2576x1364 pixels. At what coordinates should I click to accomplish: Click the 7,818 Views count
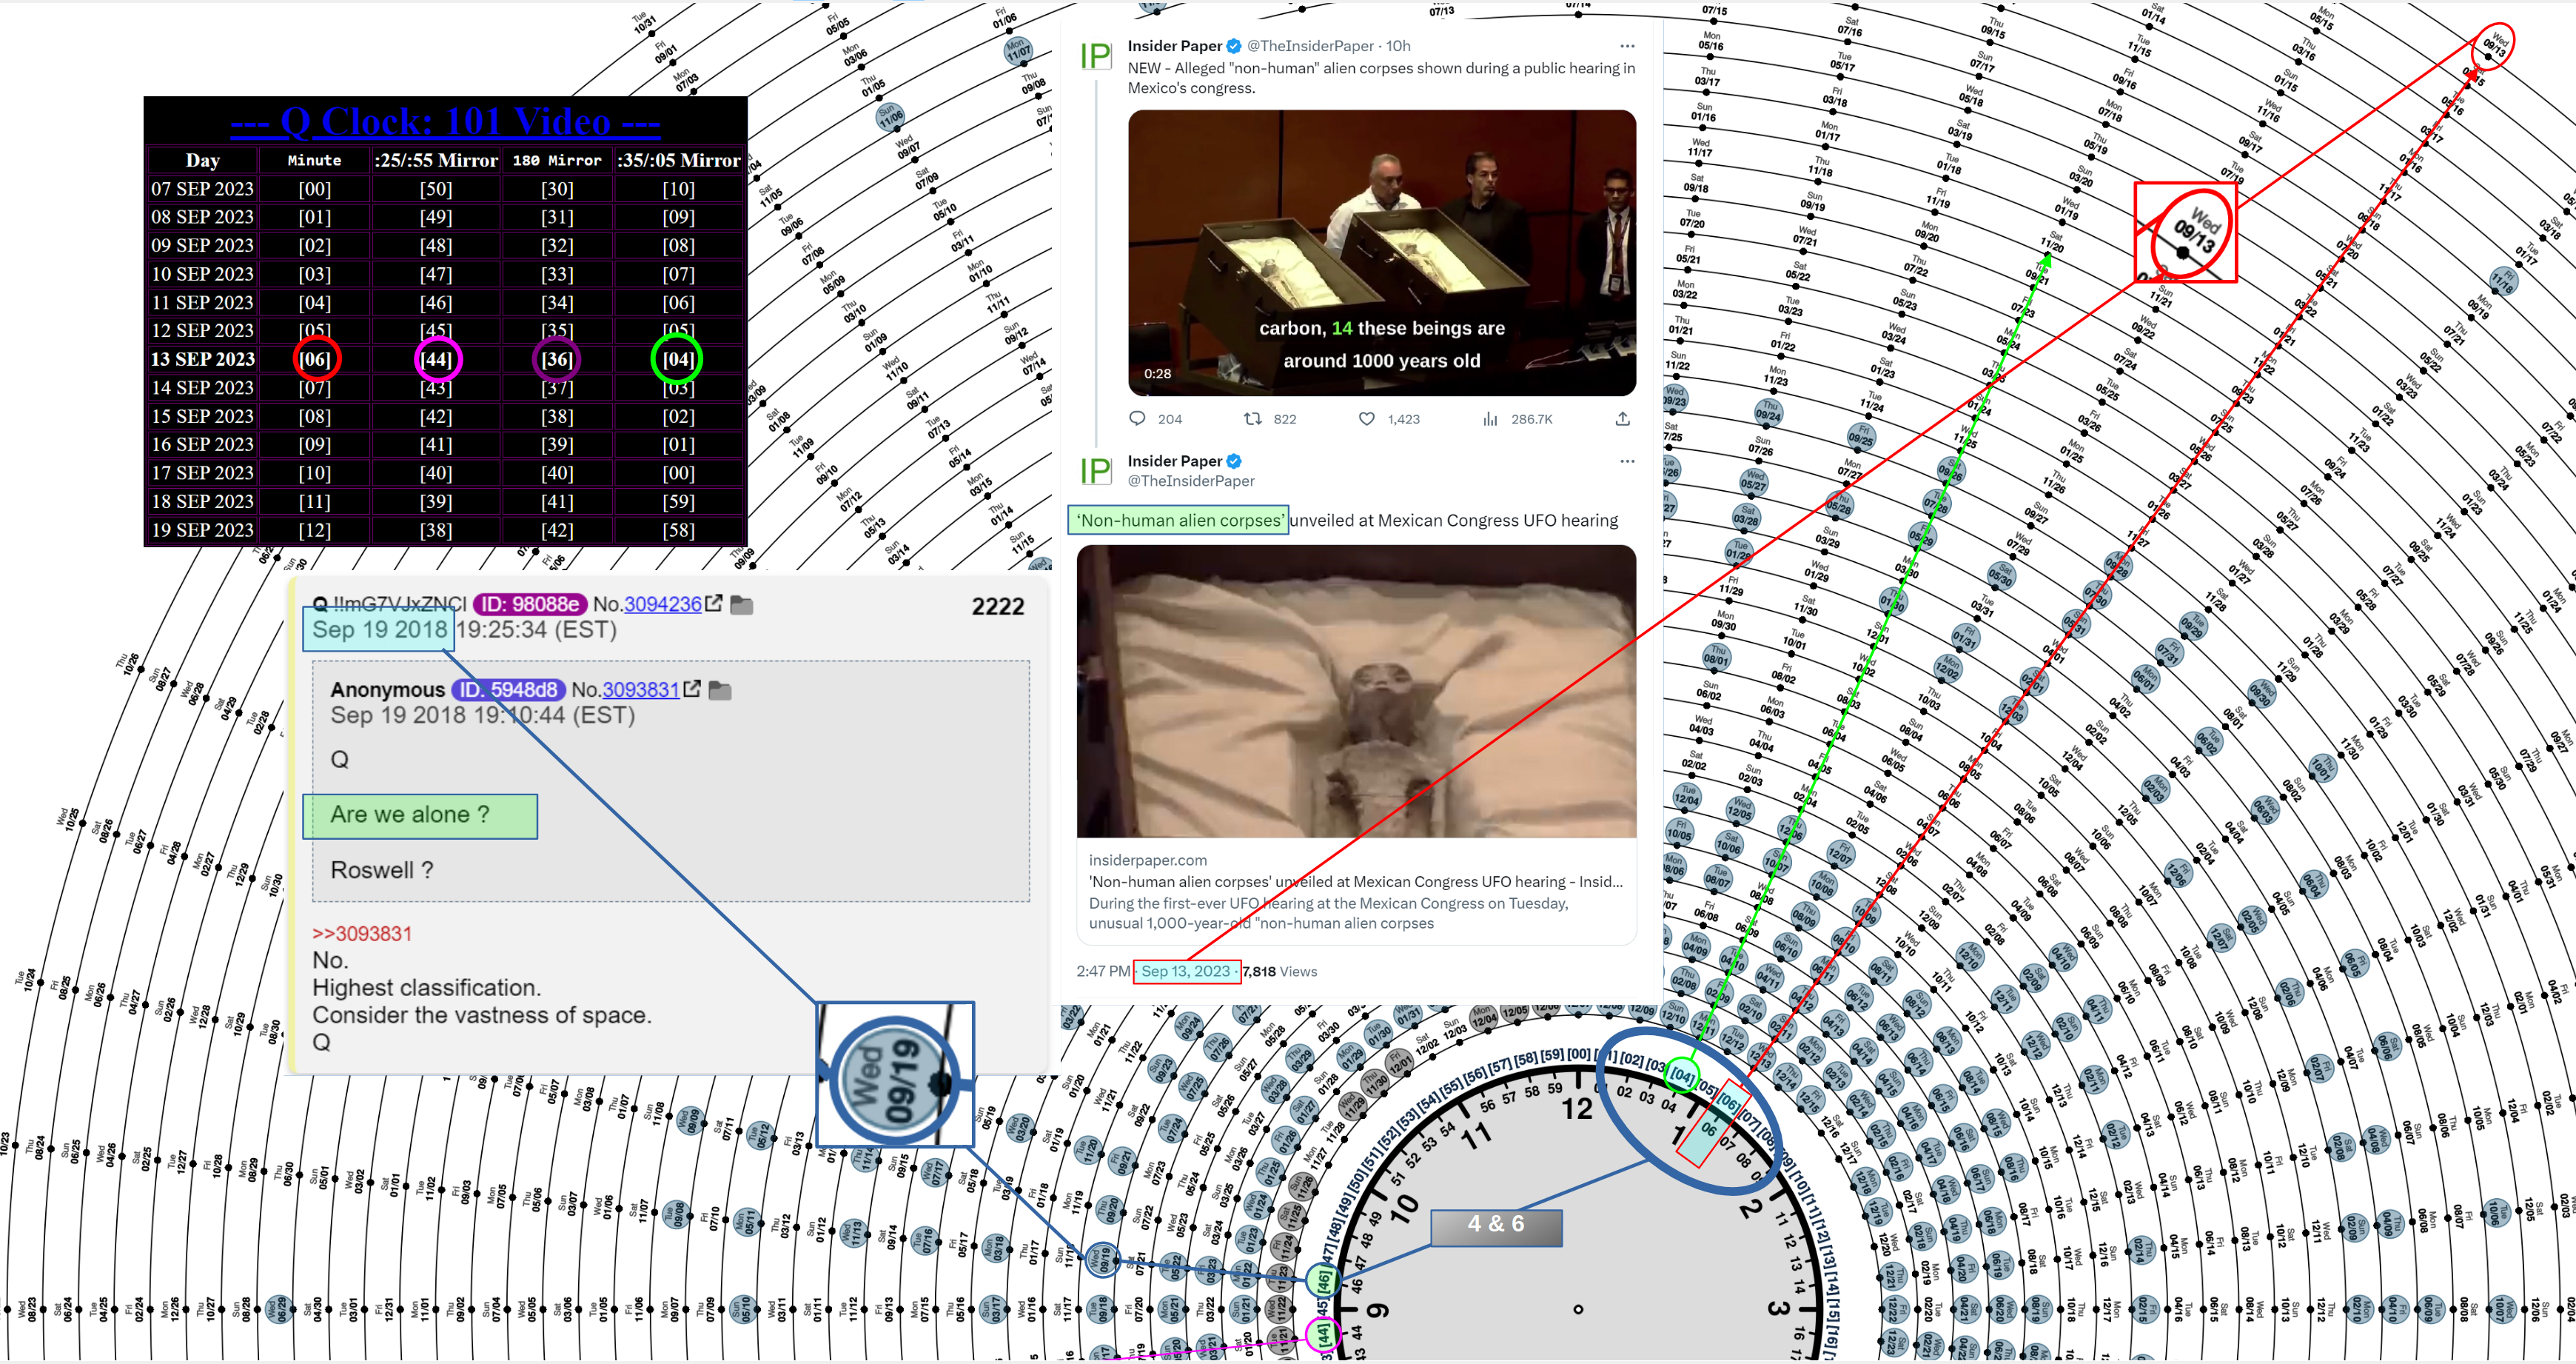click(x=1280, y=971)
